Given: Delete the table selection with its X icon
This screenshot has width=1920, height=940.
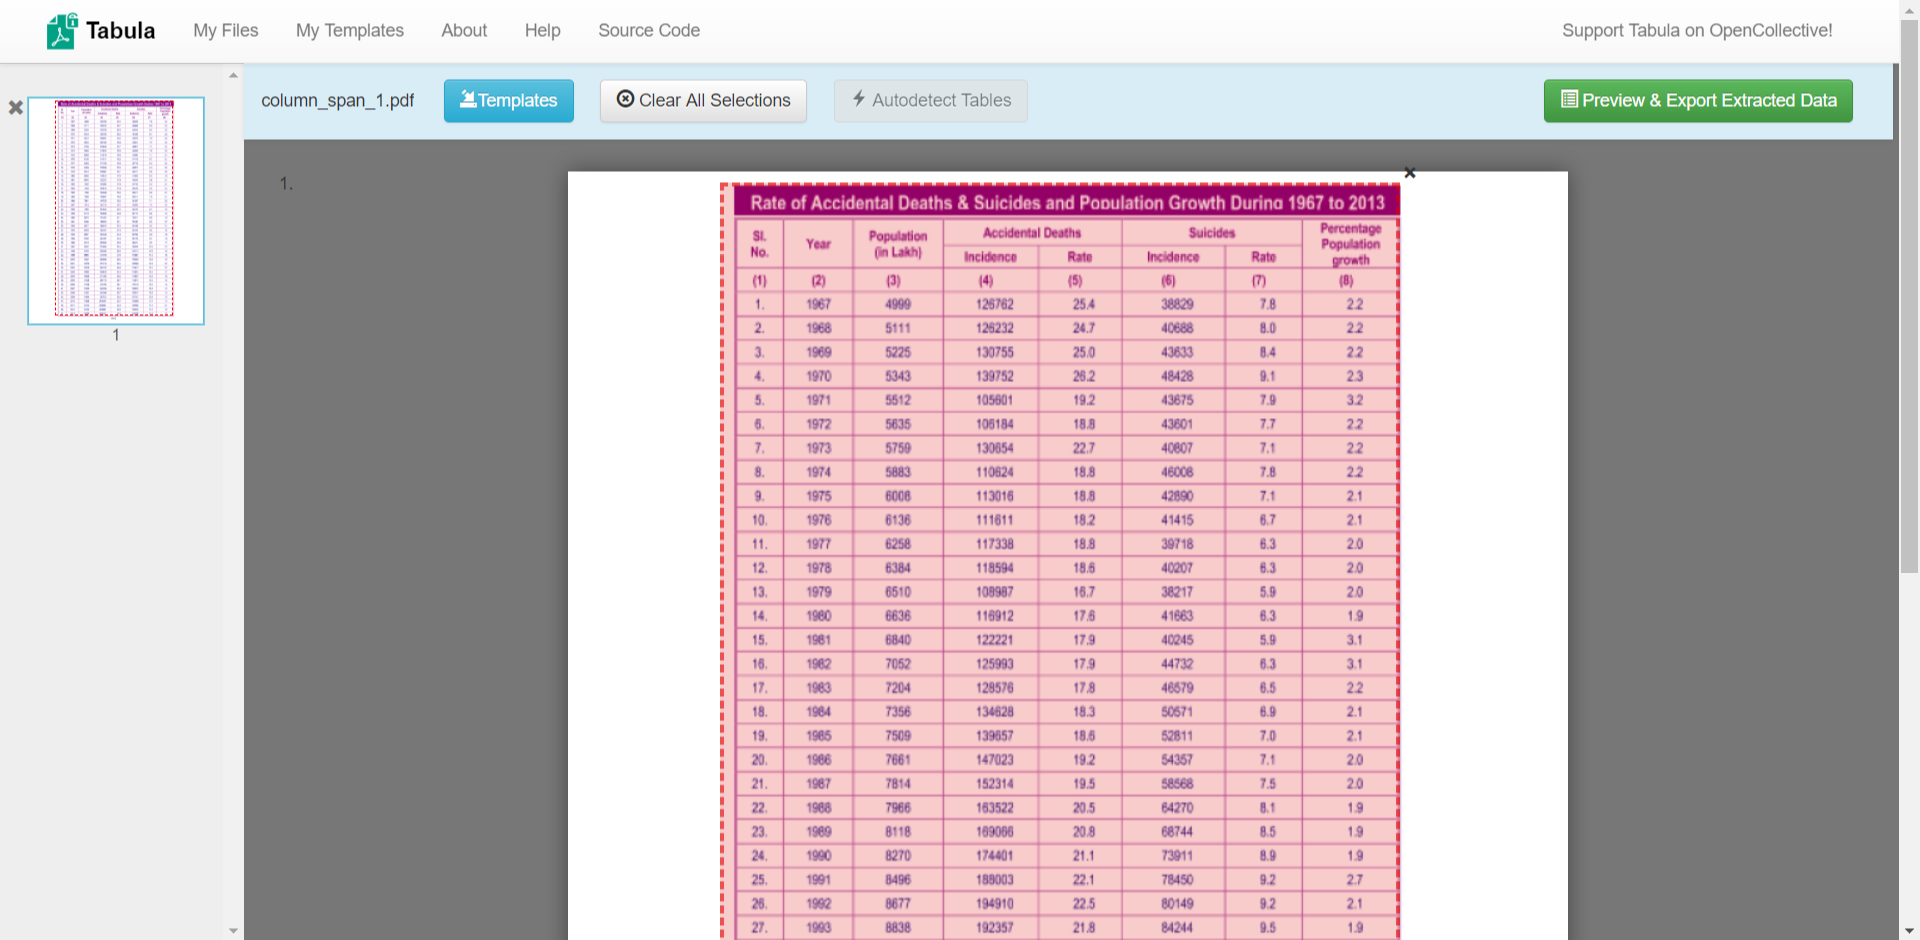Looking at the screenshot, I should pyautogui.click(x=1409, y=173).
